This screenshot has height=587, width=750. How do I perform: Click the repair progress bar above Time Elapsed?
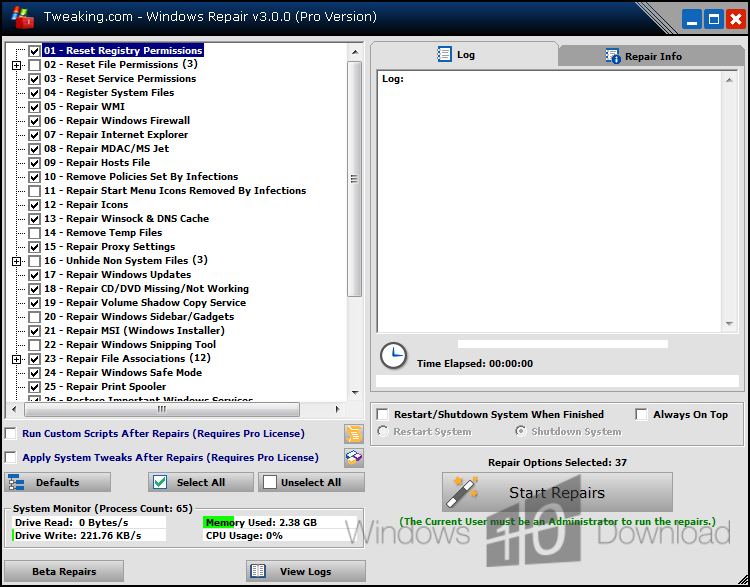click(x=563, y=344)
